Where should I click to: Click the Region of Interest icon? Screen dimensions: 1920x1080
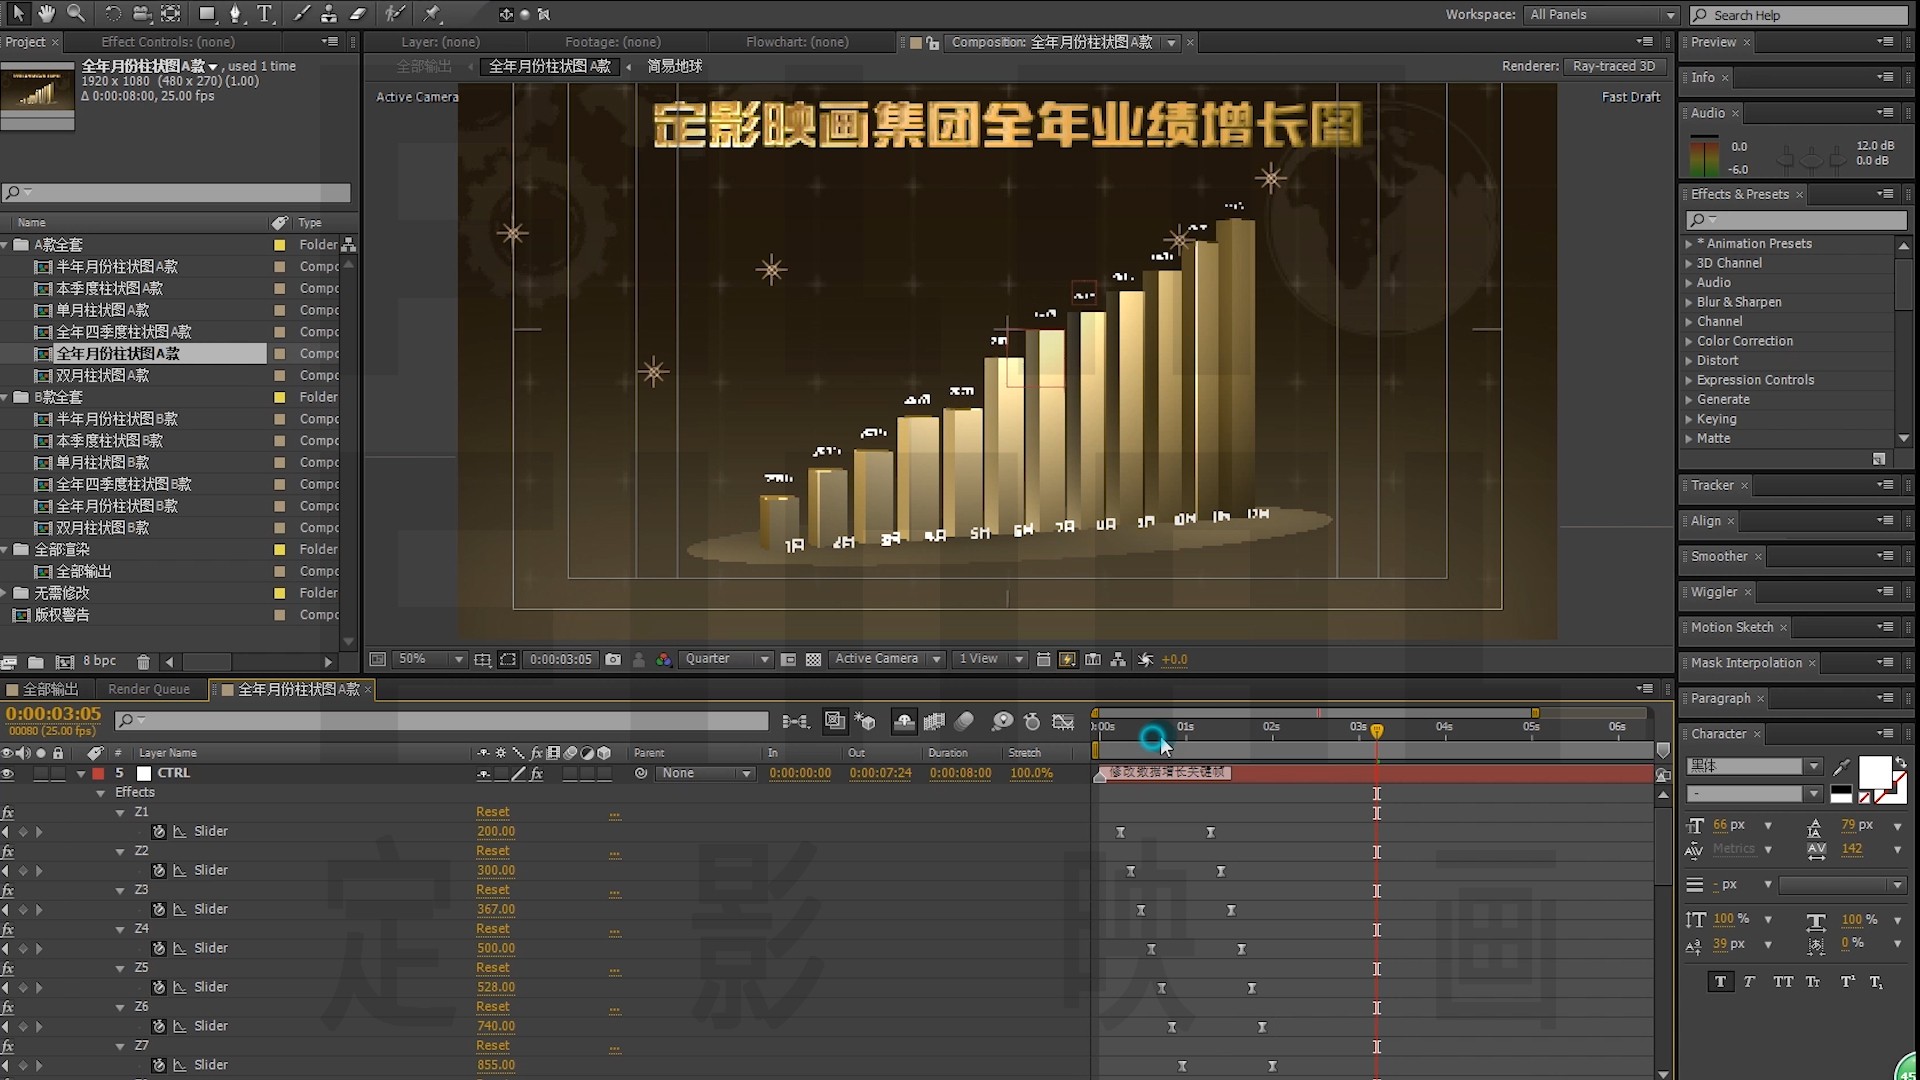click(508, 659)
